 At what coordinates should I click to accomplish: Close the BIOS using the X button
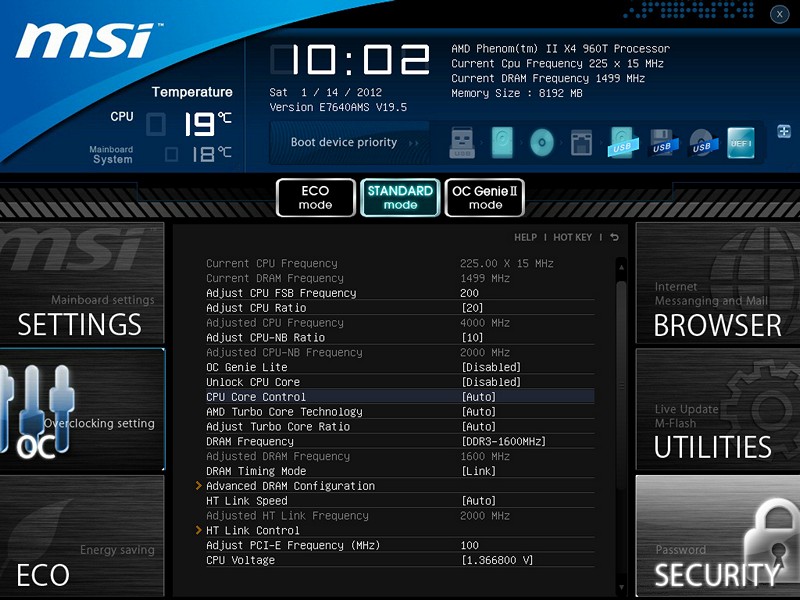(x=780, y=14)
